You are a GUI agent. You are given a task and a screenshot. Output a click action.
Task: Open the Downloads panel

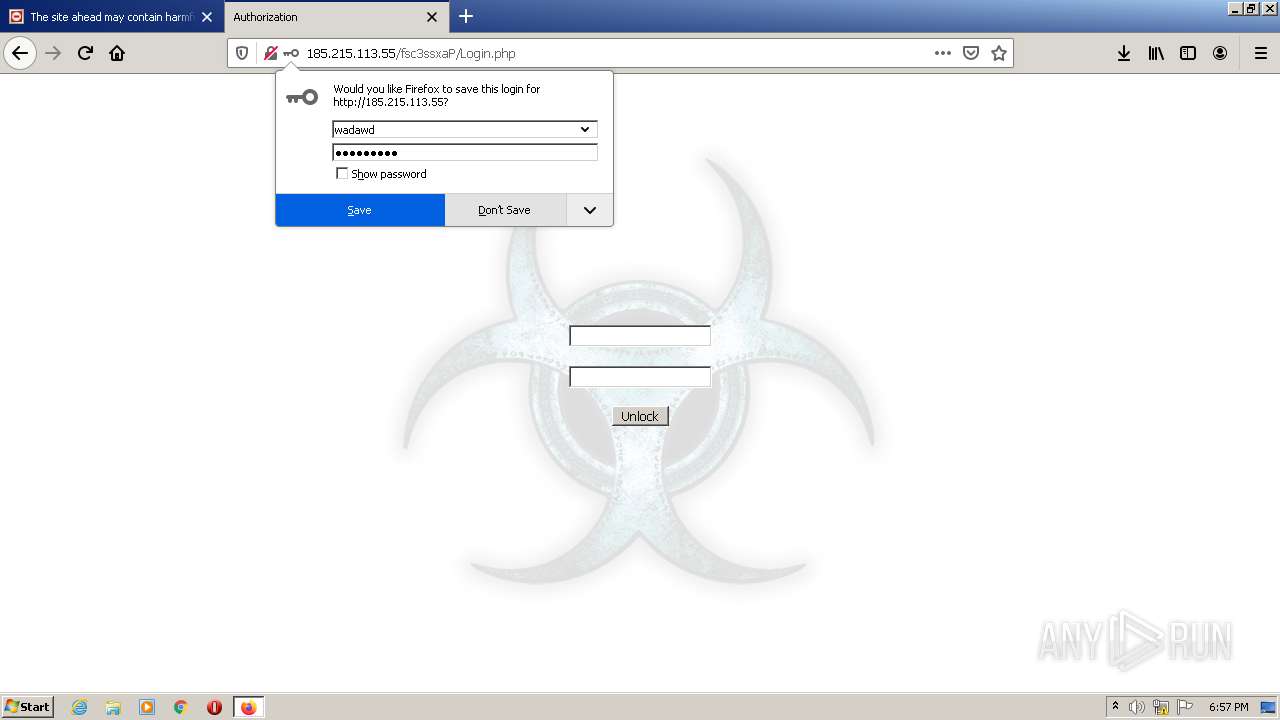coord(1124,53)
